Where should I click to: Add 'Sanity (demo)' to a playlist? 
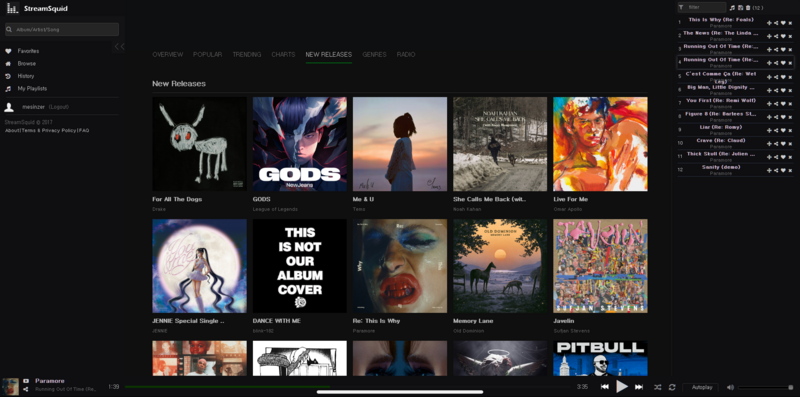(x=769, y=170)
